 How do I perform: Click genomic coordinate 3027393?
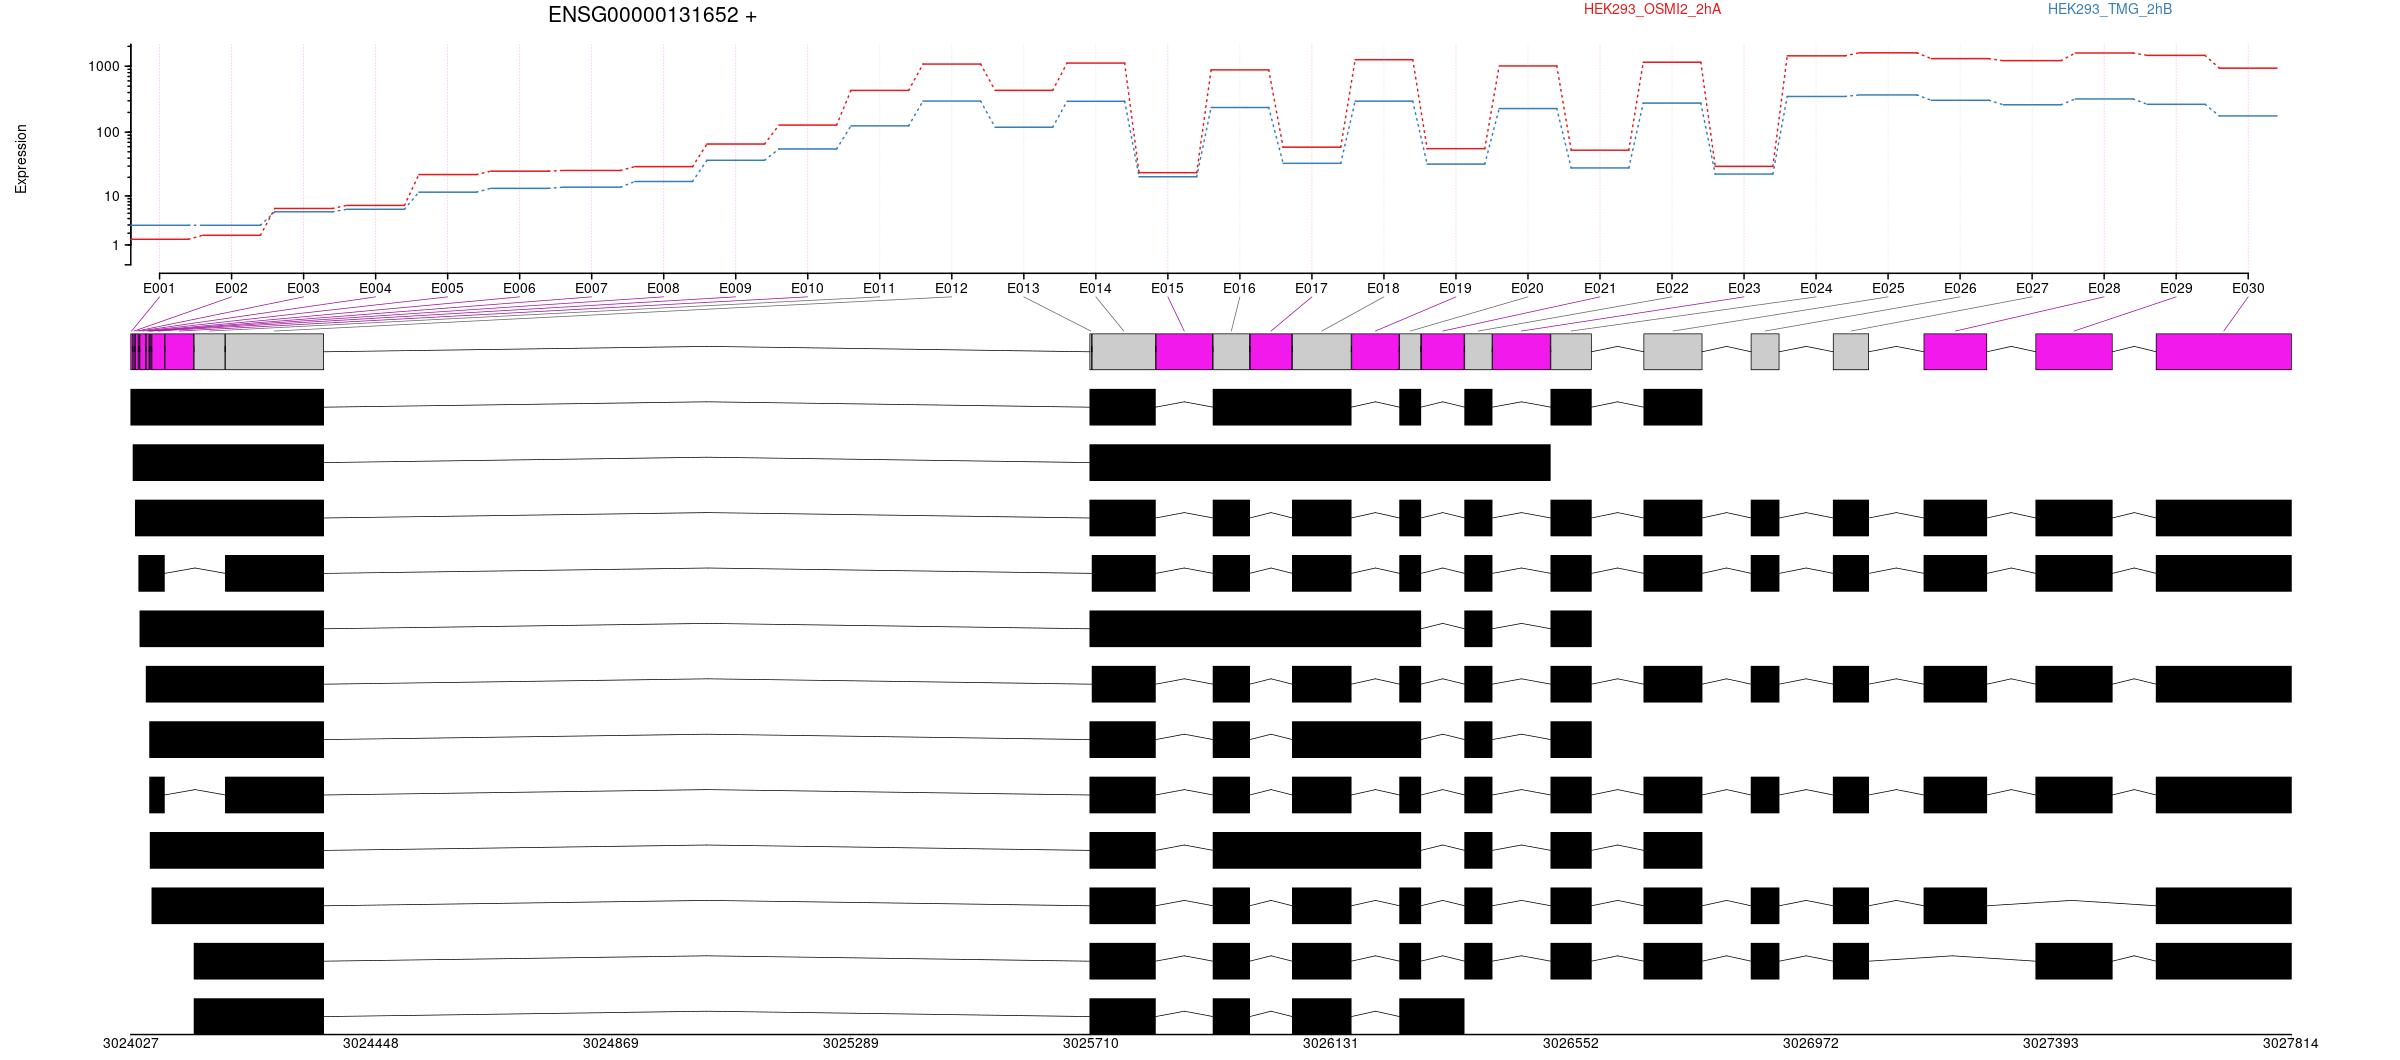pyautogui.click(x=2051, y=1043)
